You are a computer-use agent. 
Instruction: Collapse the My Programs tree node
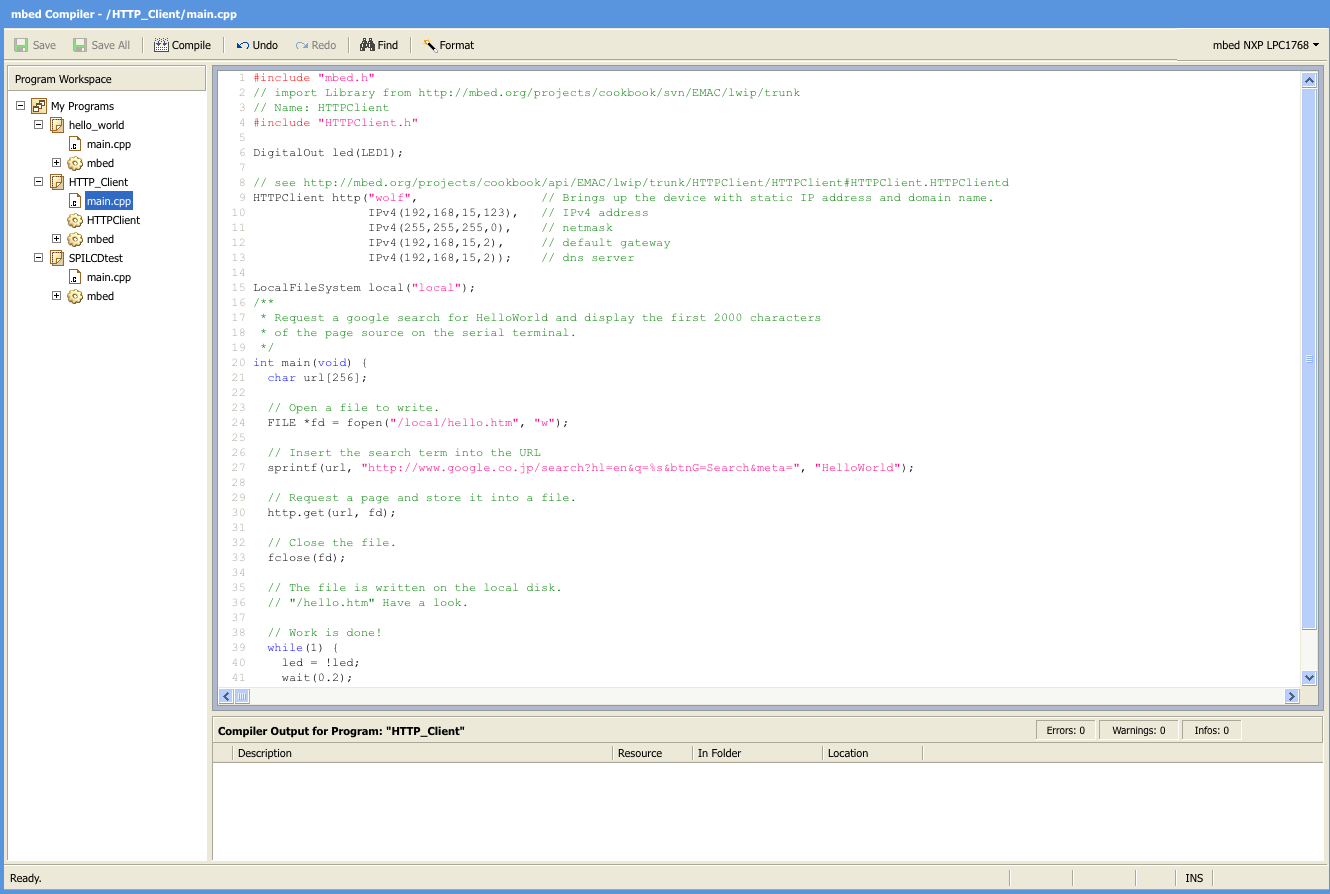tap(21, 106)
